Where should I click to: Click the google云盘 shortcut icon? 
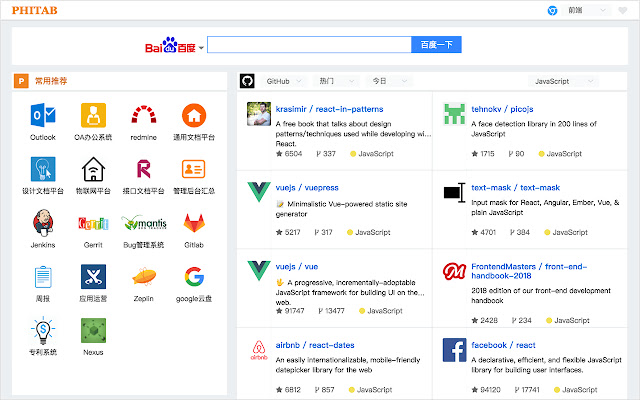[194, 277]
